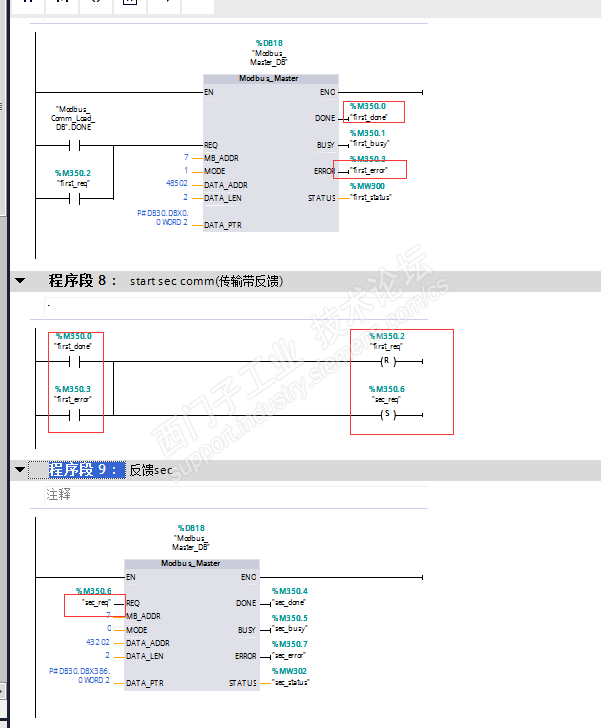Select the first_req reset (R) coil
The width and height of the screenshot is (601, 728).
pos(388,361)
